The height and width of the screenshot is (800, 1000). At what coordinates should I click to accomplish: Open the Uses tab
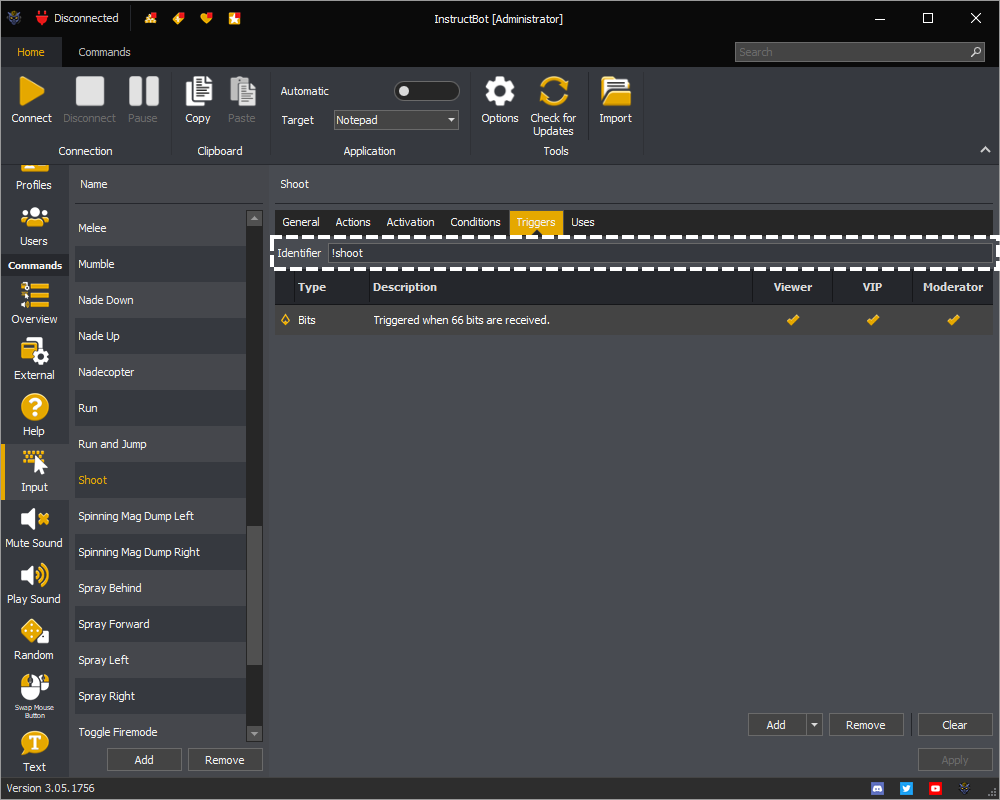click(x=582, y=222)
